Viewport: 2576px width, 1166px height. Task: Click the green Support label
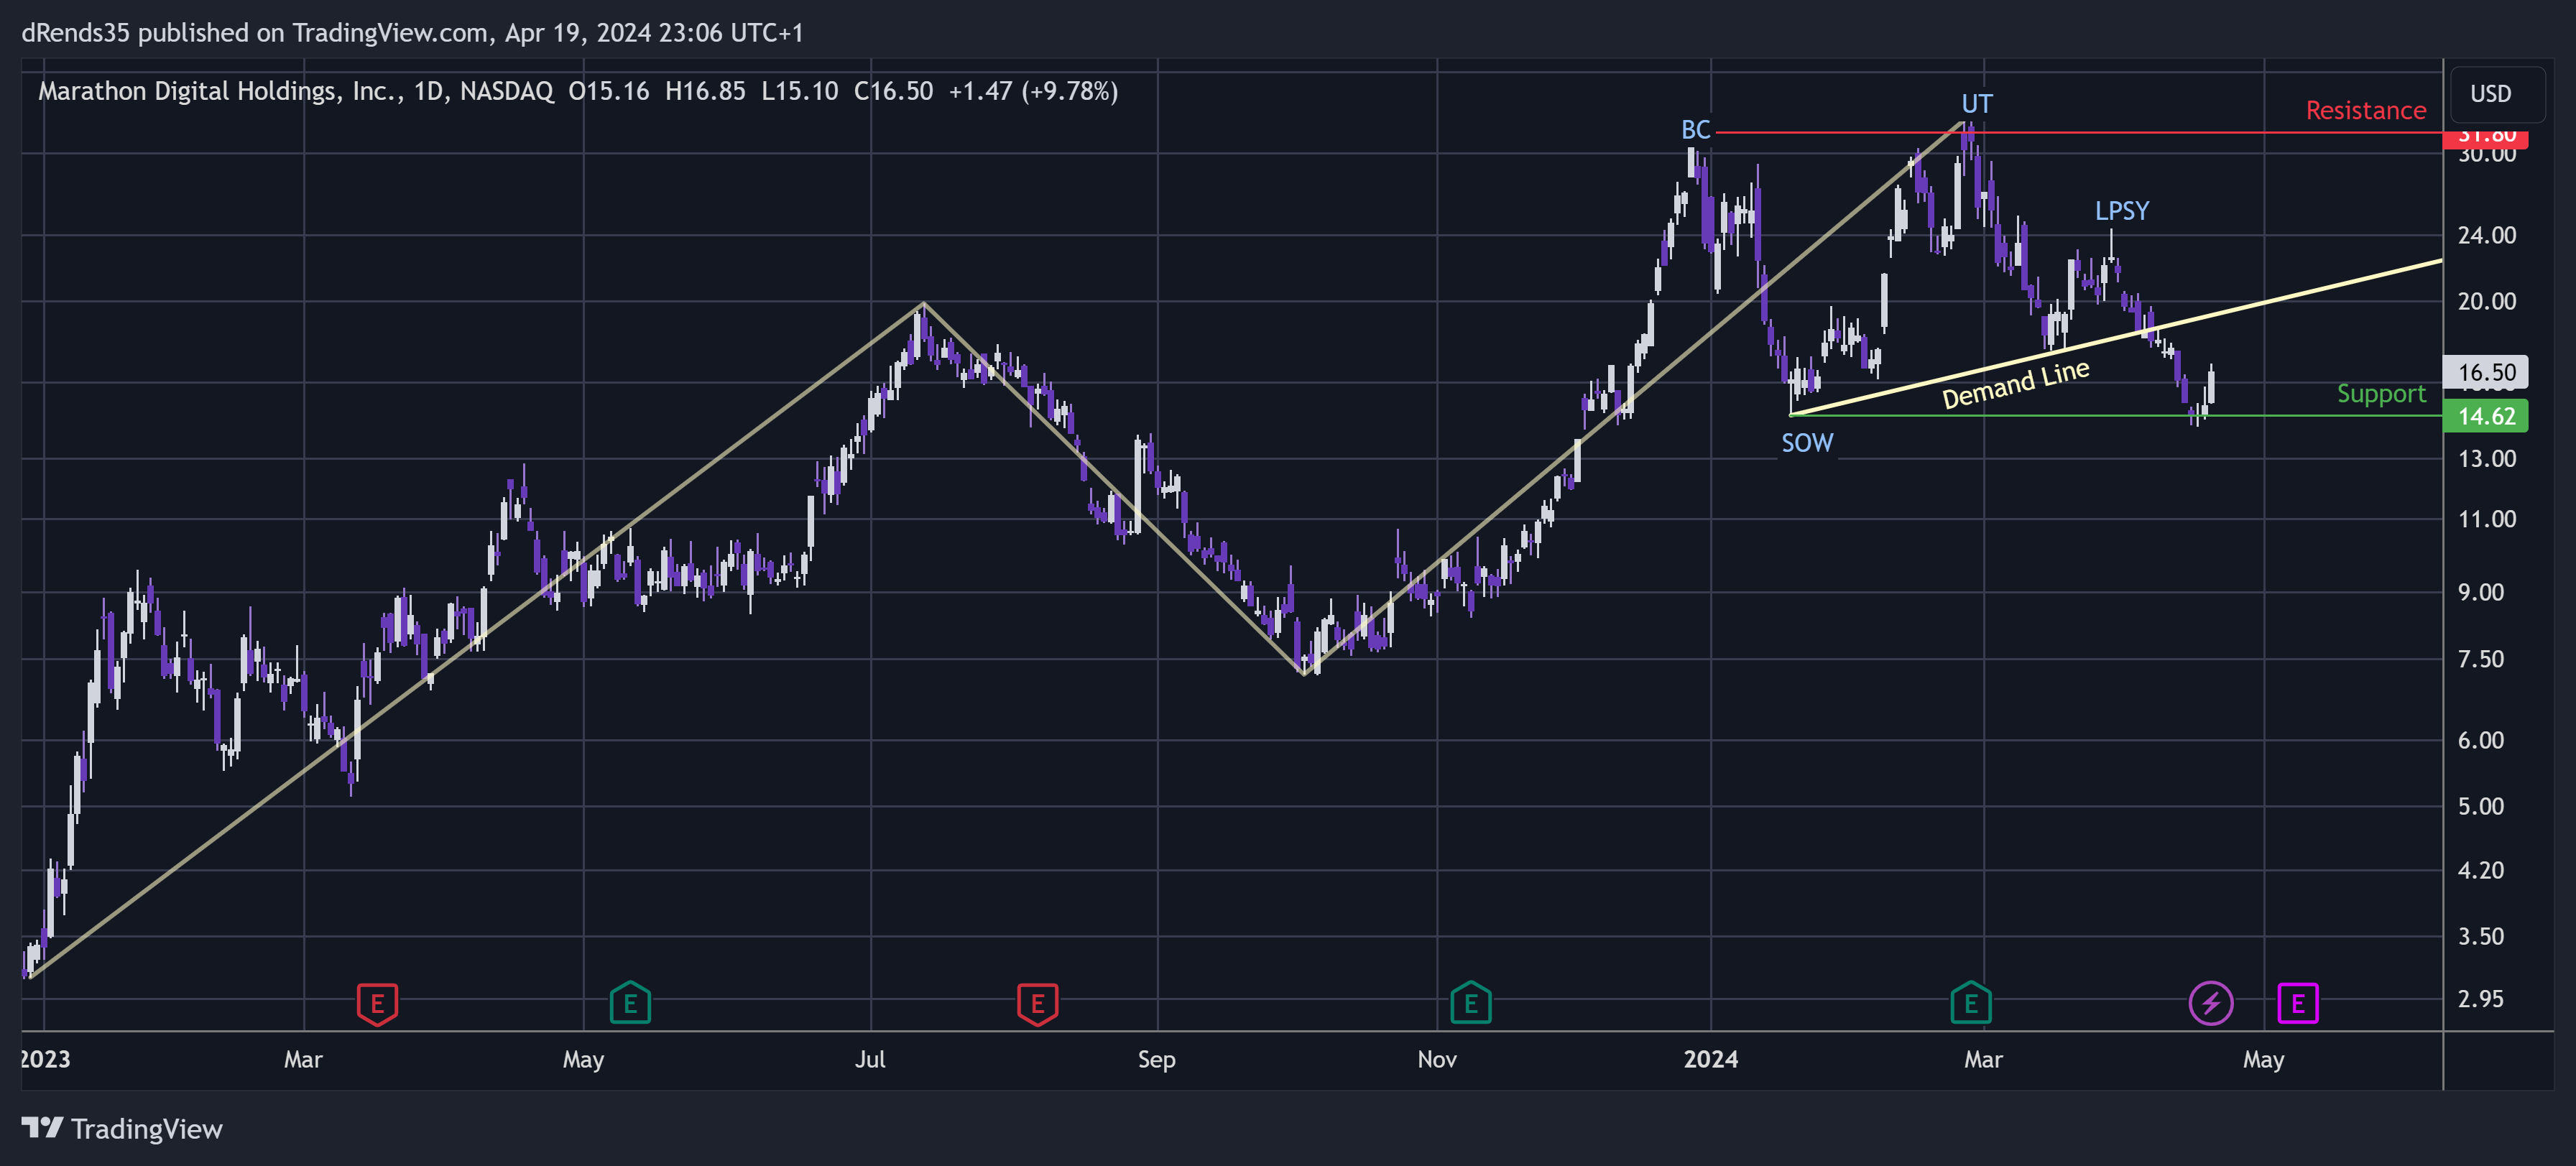[x=2381, y=394]
